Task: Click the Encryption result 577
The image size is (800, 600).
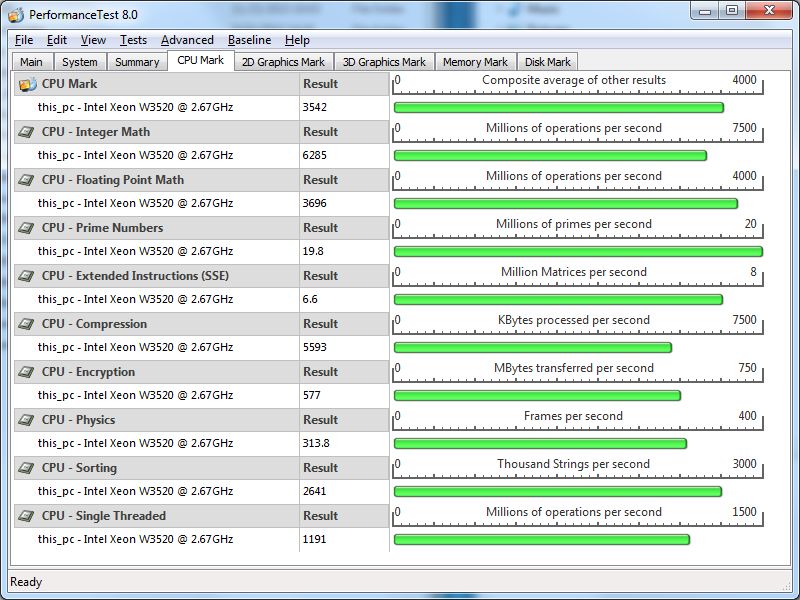Action: coord(311,395)
